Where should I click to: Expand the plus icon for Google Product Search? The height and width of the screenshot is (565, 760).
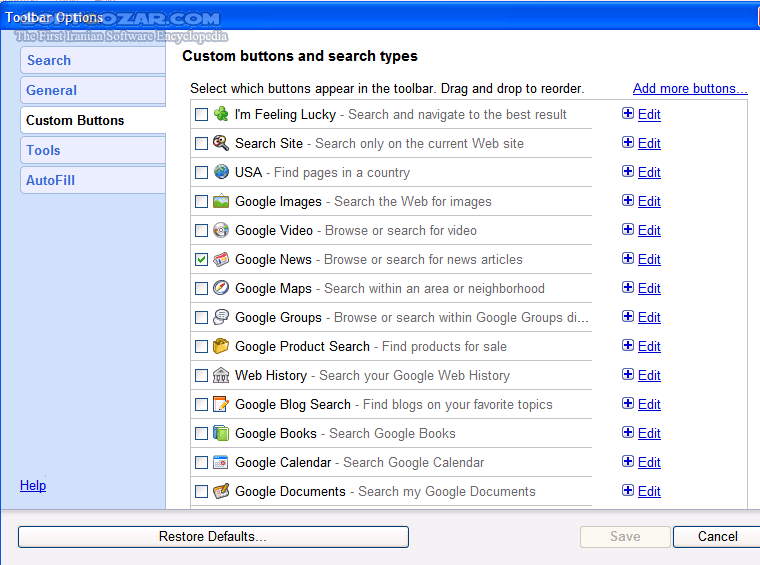coord(628,345)
